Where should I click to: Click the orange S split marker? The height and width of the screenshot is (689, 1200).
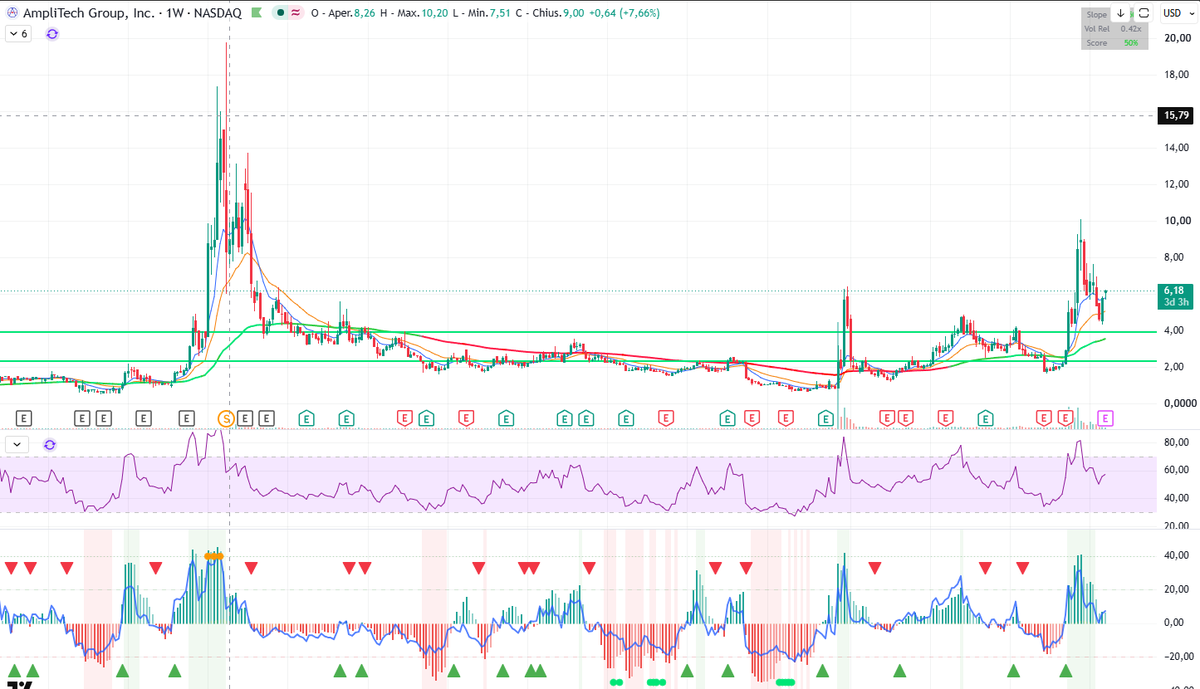coord(226,418)
